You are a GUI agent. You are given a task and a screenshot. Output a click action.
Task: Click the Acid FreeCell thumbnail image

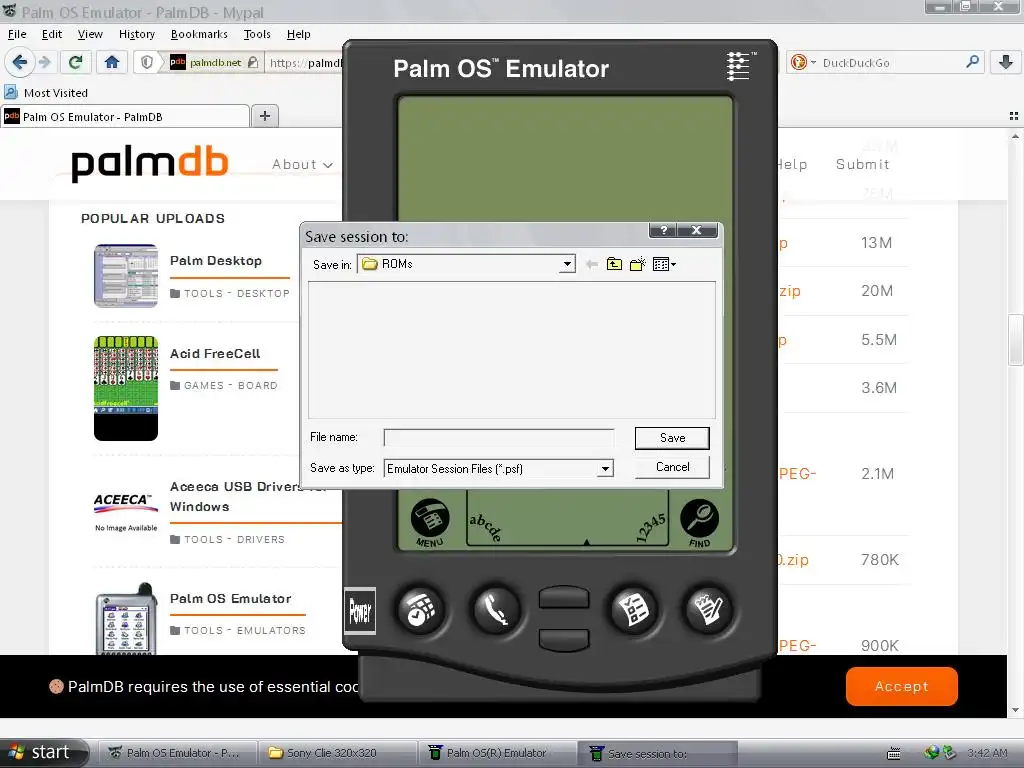(x=126, y=388)
